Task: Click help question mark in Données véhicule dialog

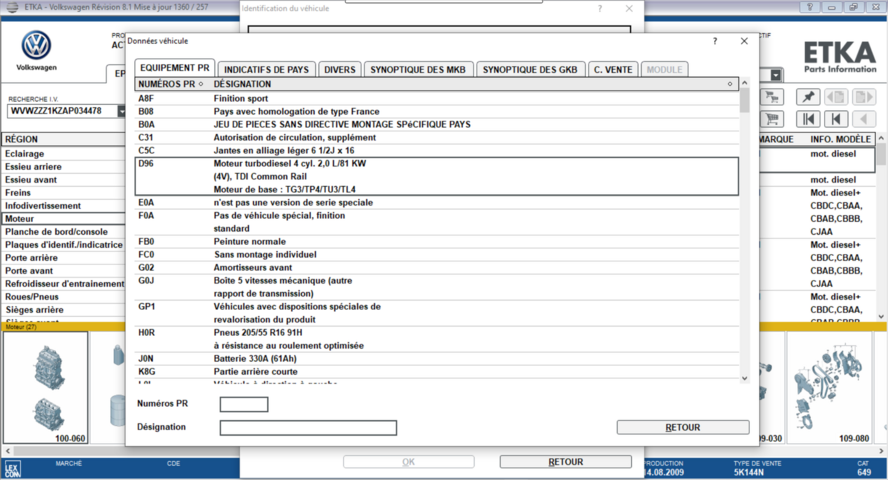Action: pos(715,41)
